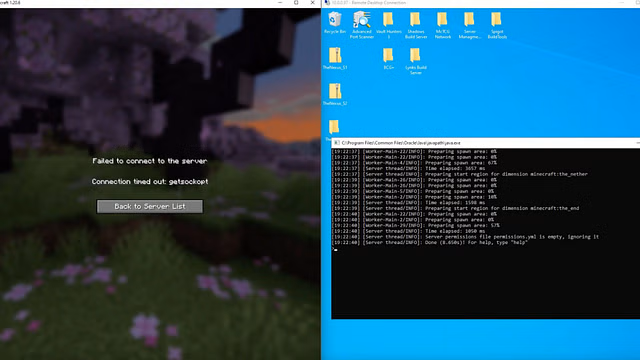Open the Recycle Bin desktop icon
The image size is (640, 360).
[x=335, y=23]
